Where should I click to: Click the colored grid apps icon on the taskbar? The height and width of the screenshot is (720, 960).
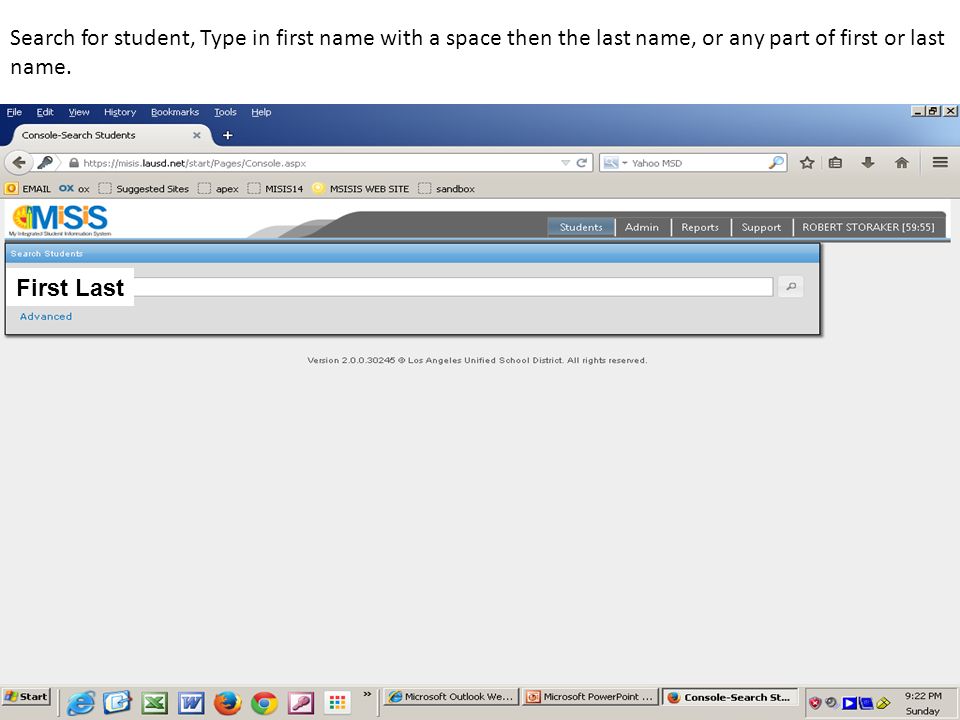click(x=337, y=703)
